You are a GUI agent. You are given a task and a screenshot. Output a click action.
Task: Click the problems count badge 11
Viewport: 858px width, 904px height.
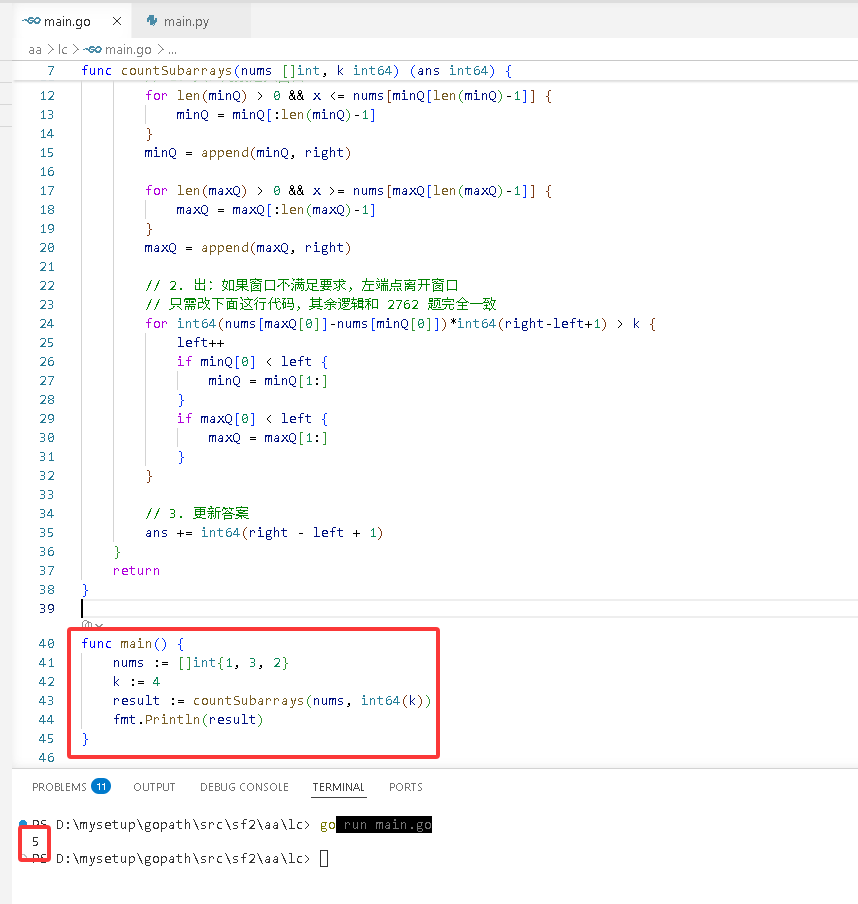(x=101, y=786)
